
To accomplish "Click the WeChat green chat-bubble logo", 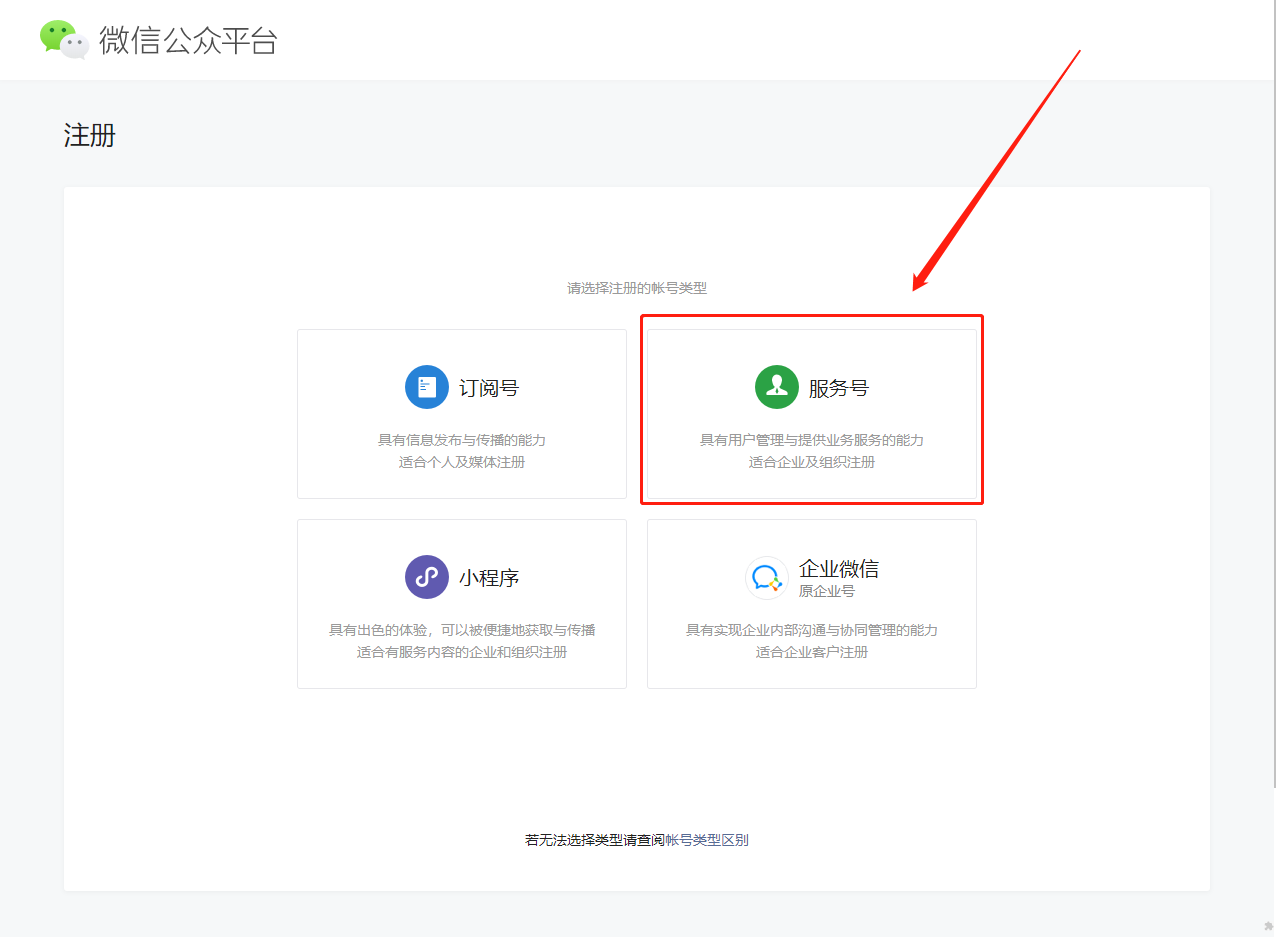I will click(64, 39).
